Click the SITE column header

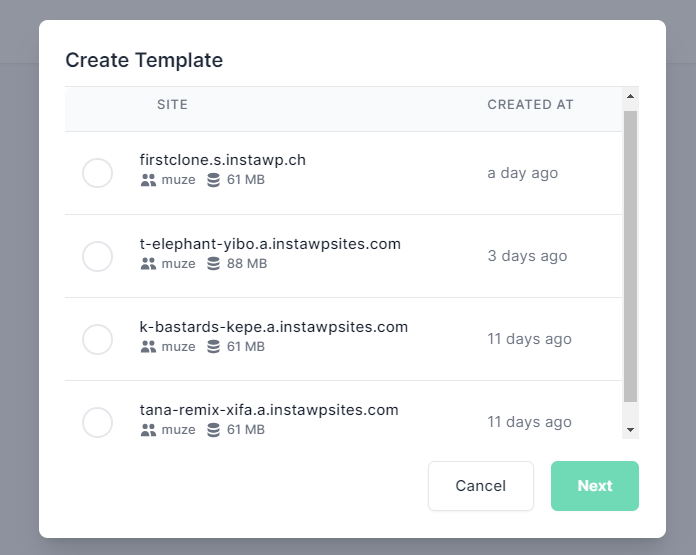pyautogui.click(x=172, y=104)
